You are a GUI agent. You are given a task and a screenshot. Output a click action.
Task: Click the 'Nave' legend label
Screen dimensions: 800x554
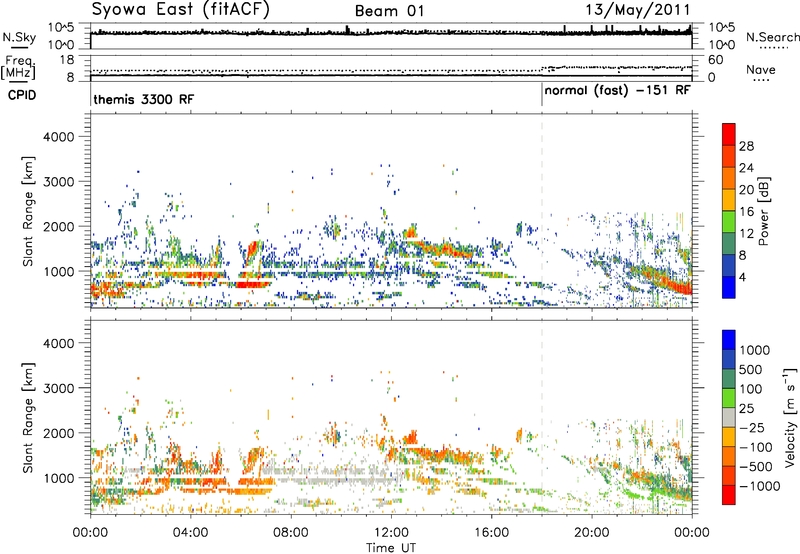pos(760,69)
